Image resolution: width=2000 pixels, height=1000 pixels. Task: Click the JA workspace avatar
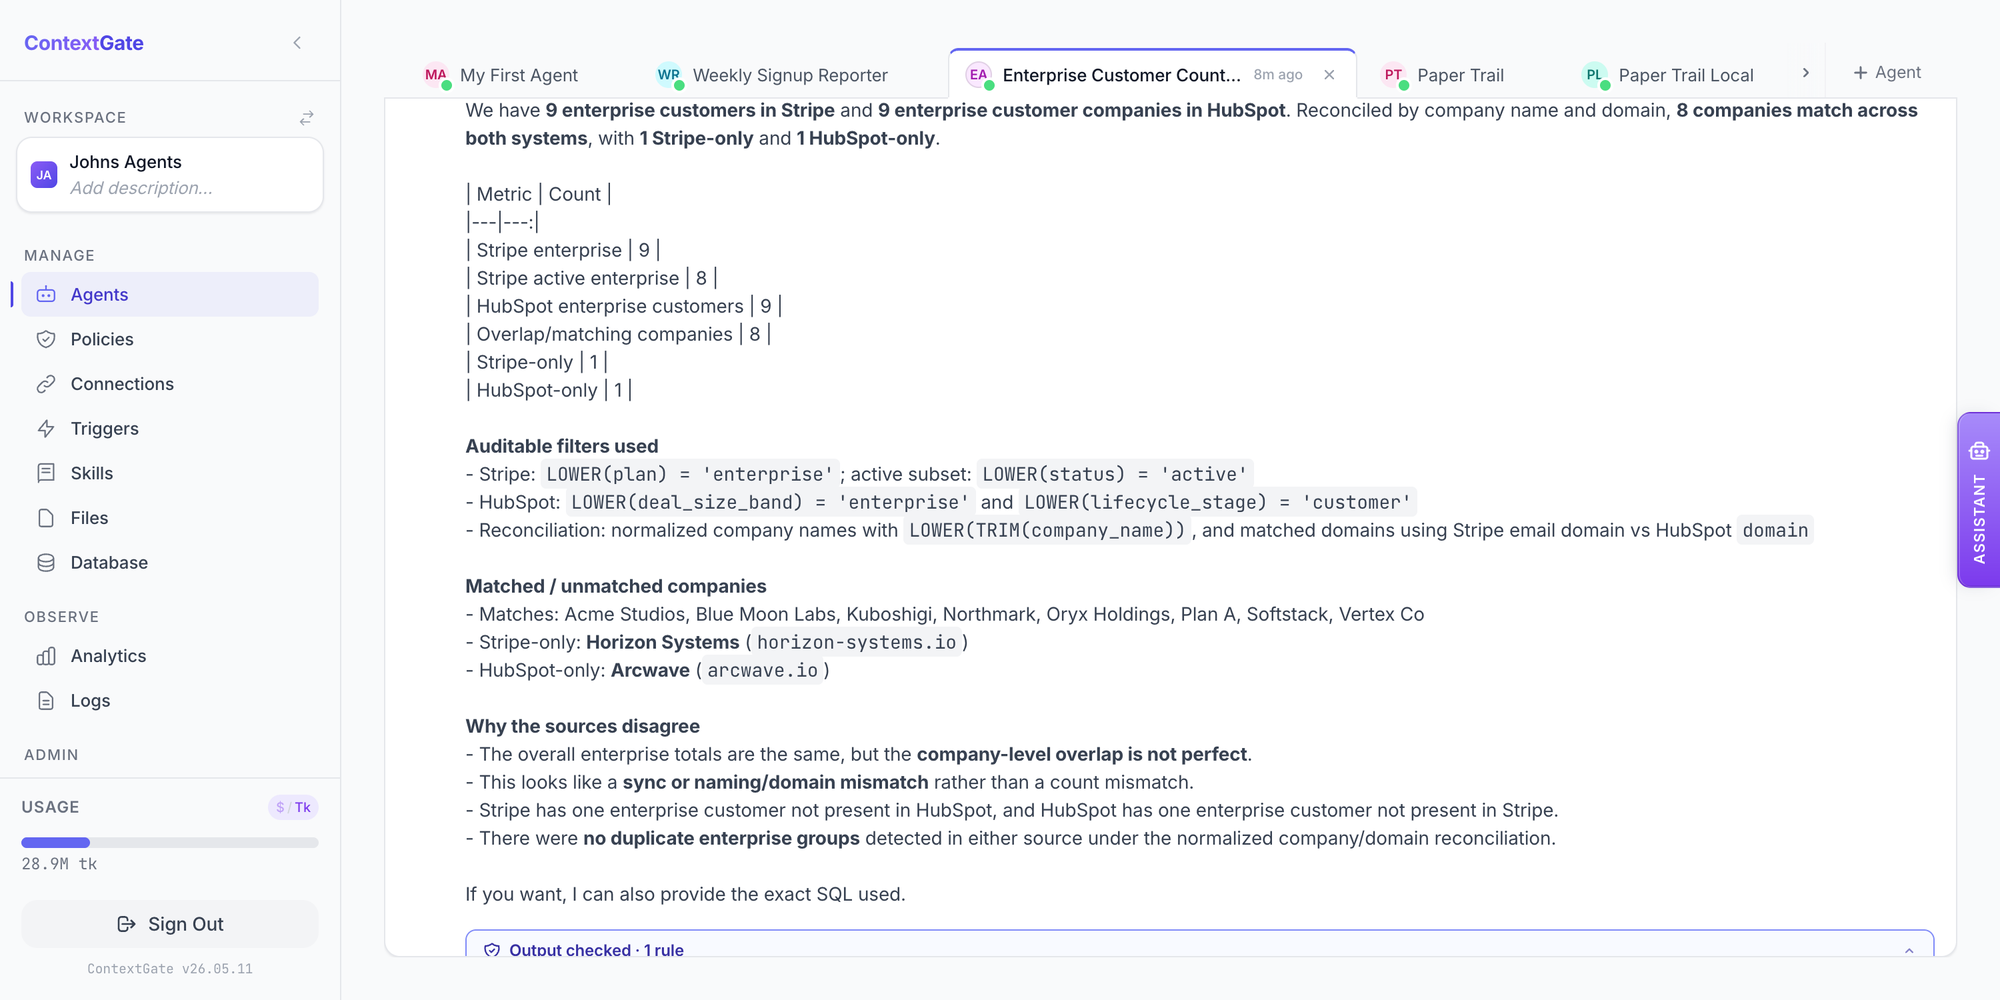click(x=44, y=175)
